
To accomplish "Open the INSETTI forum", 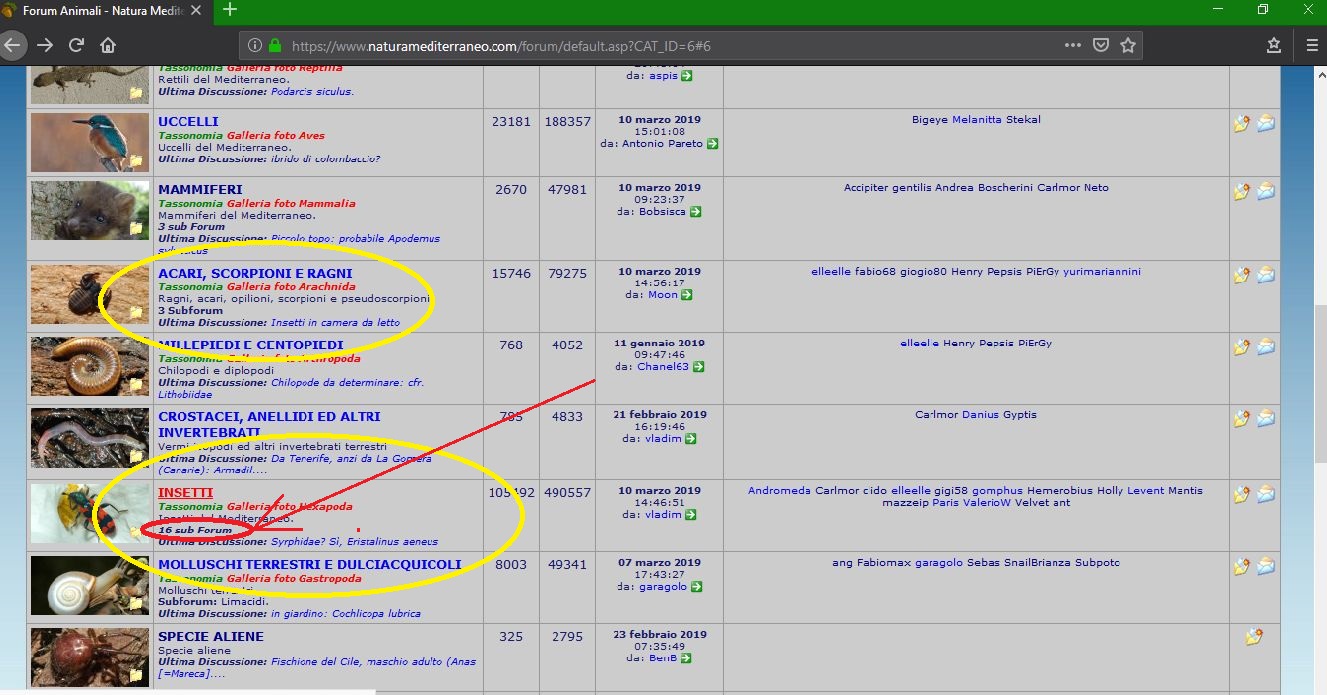I will pyautogui.click(x=185, y=493).
